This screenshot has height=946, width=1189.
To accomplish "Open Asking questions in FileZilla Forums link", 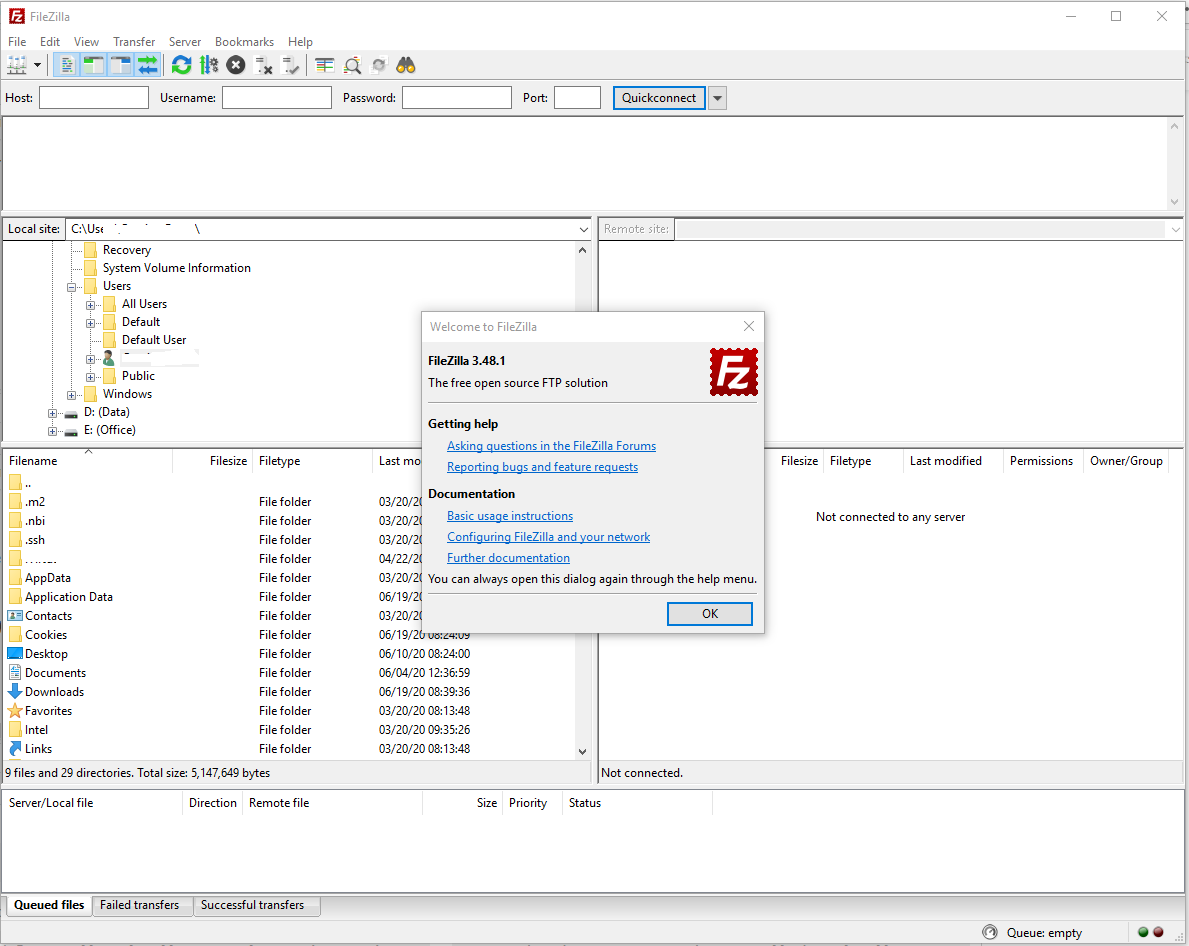I will pyautogui.click(x=551, y=446).
